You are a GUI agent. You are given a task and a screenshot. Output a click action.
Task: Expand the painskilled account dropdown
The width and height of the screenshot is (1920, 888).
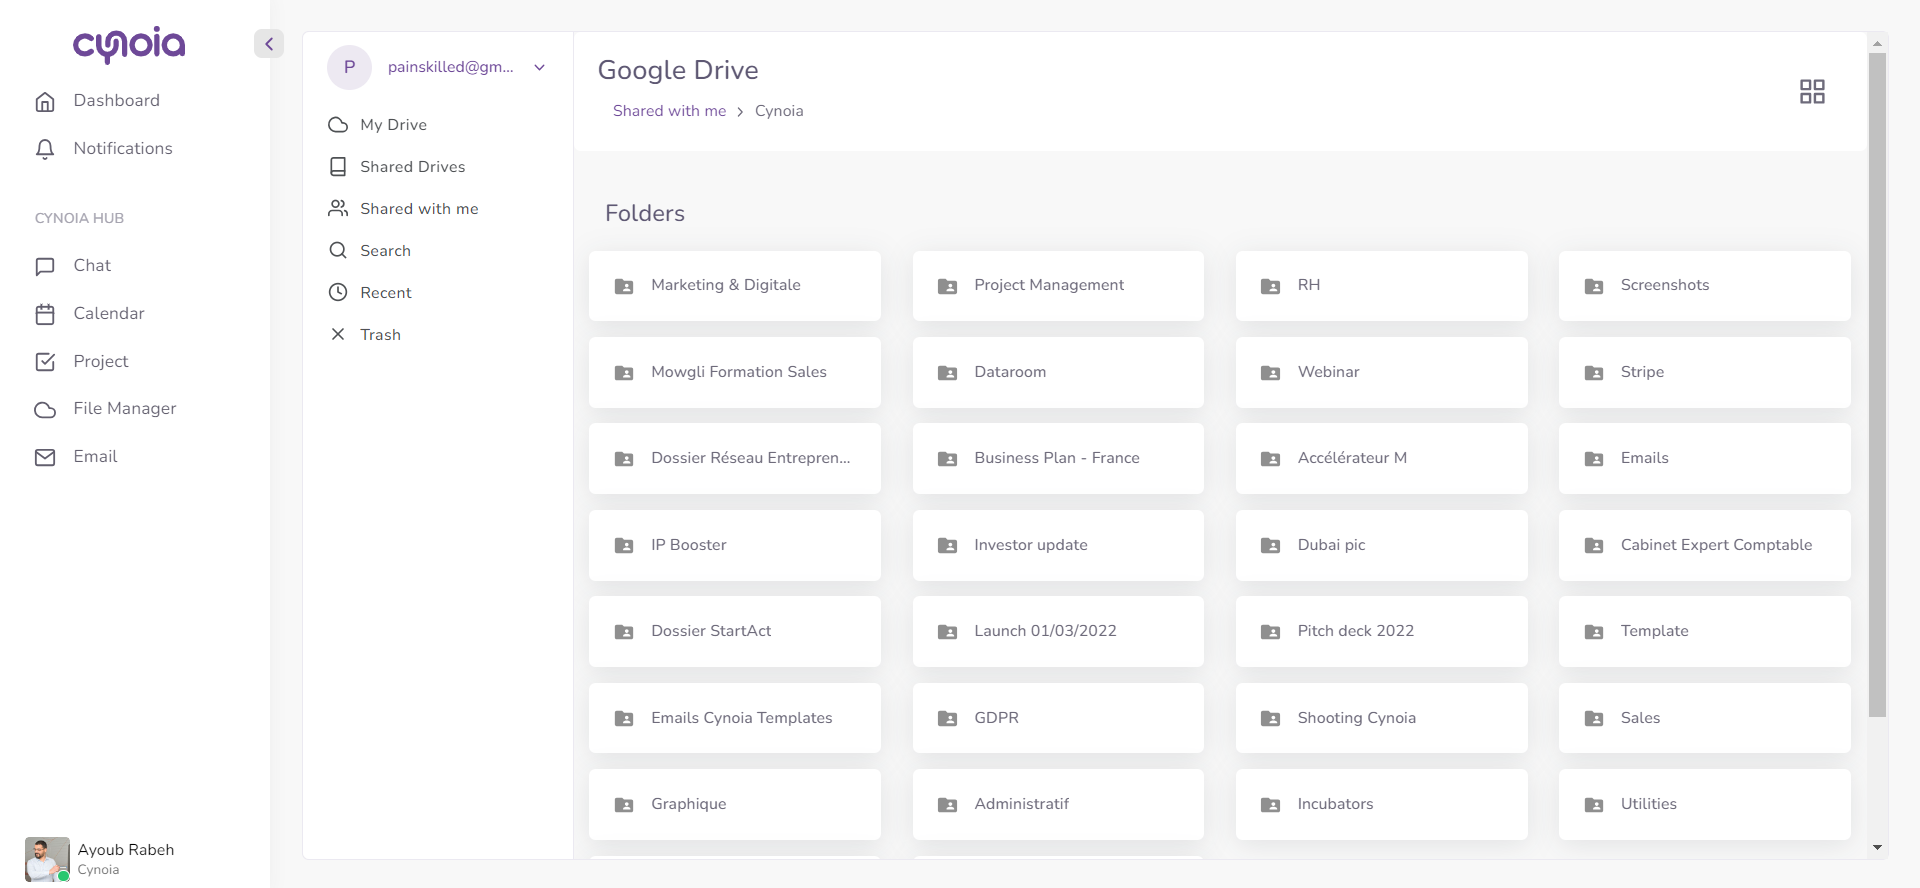(539, 68)
